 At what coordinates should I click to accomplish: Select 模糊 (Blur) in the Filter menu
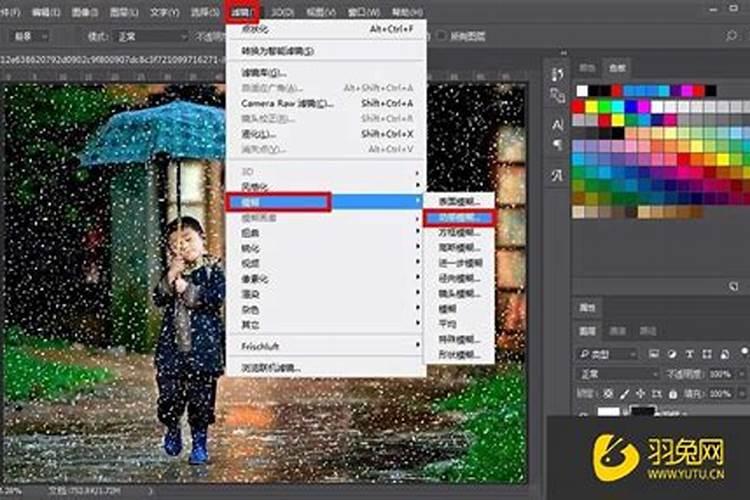click(277, 202)
